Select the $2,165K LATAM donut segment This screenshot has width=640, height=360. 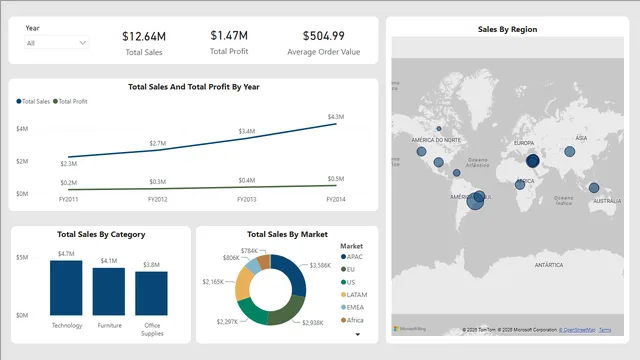click(243, 284)
